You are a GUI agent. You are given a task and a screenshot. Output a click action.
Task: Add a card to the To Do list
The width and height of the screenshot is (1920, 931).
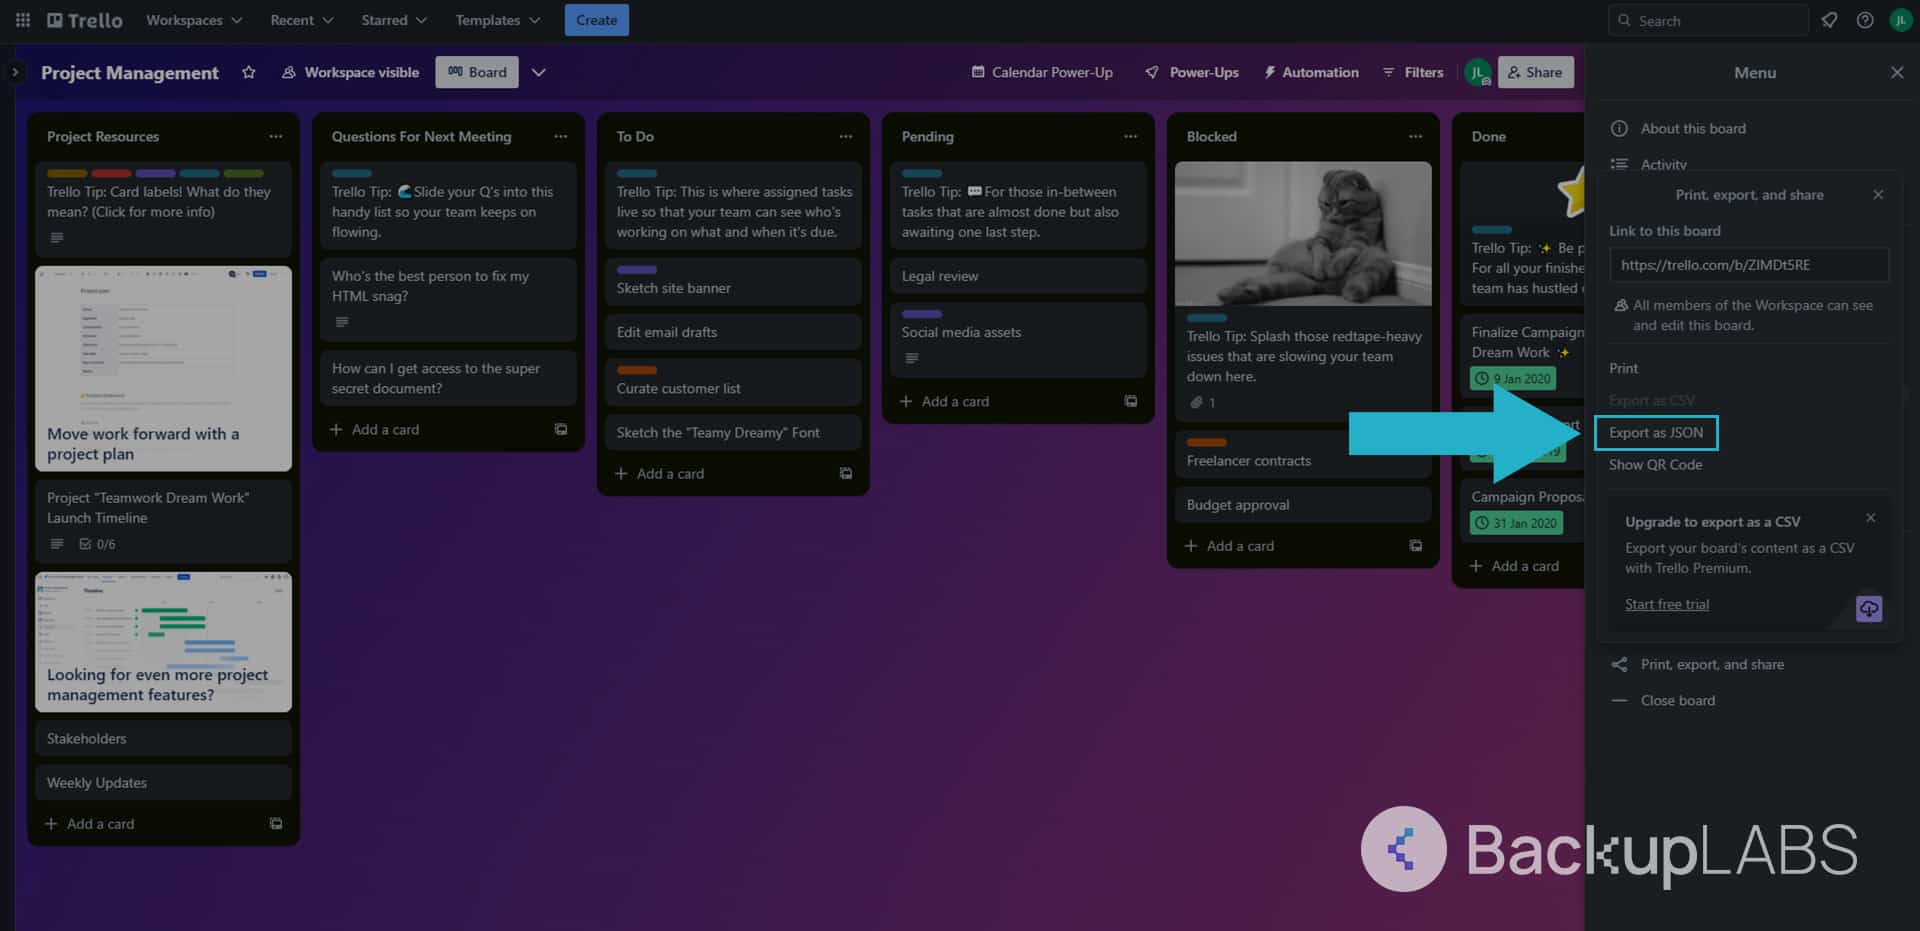[x=660, y=474]
